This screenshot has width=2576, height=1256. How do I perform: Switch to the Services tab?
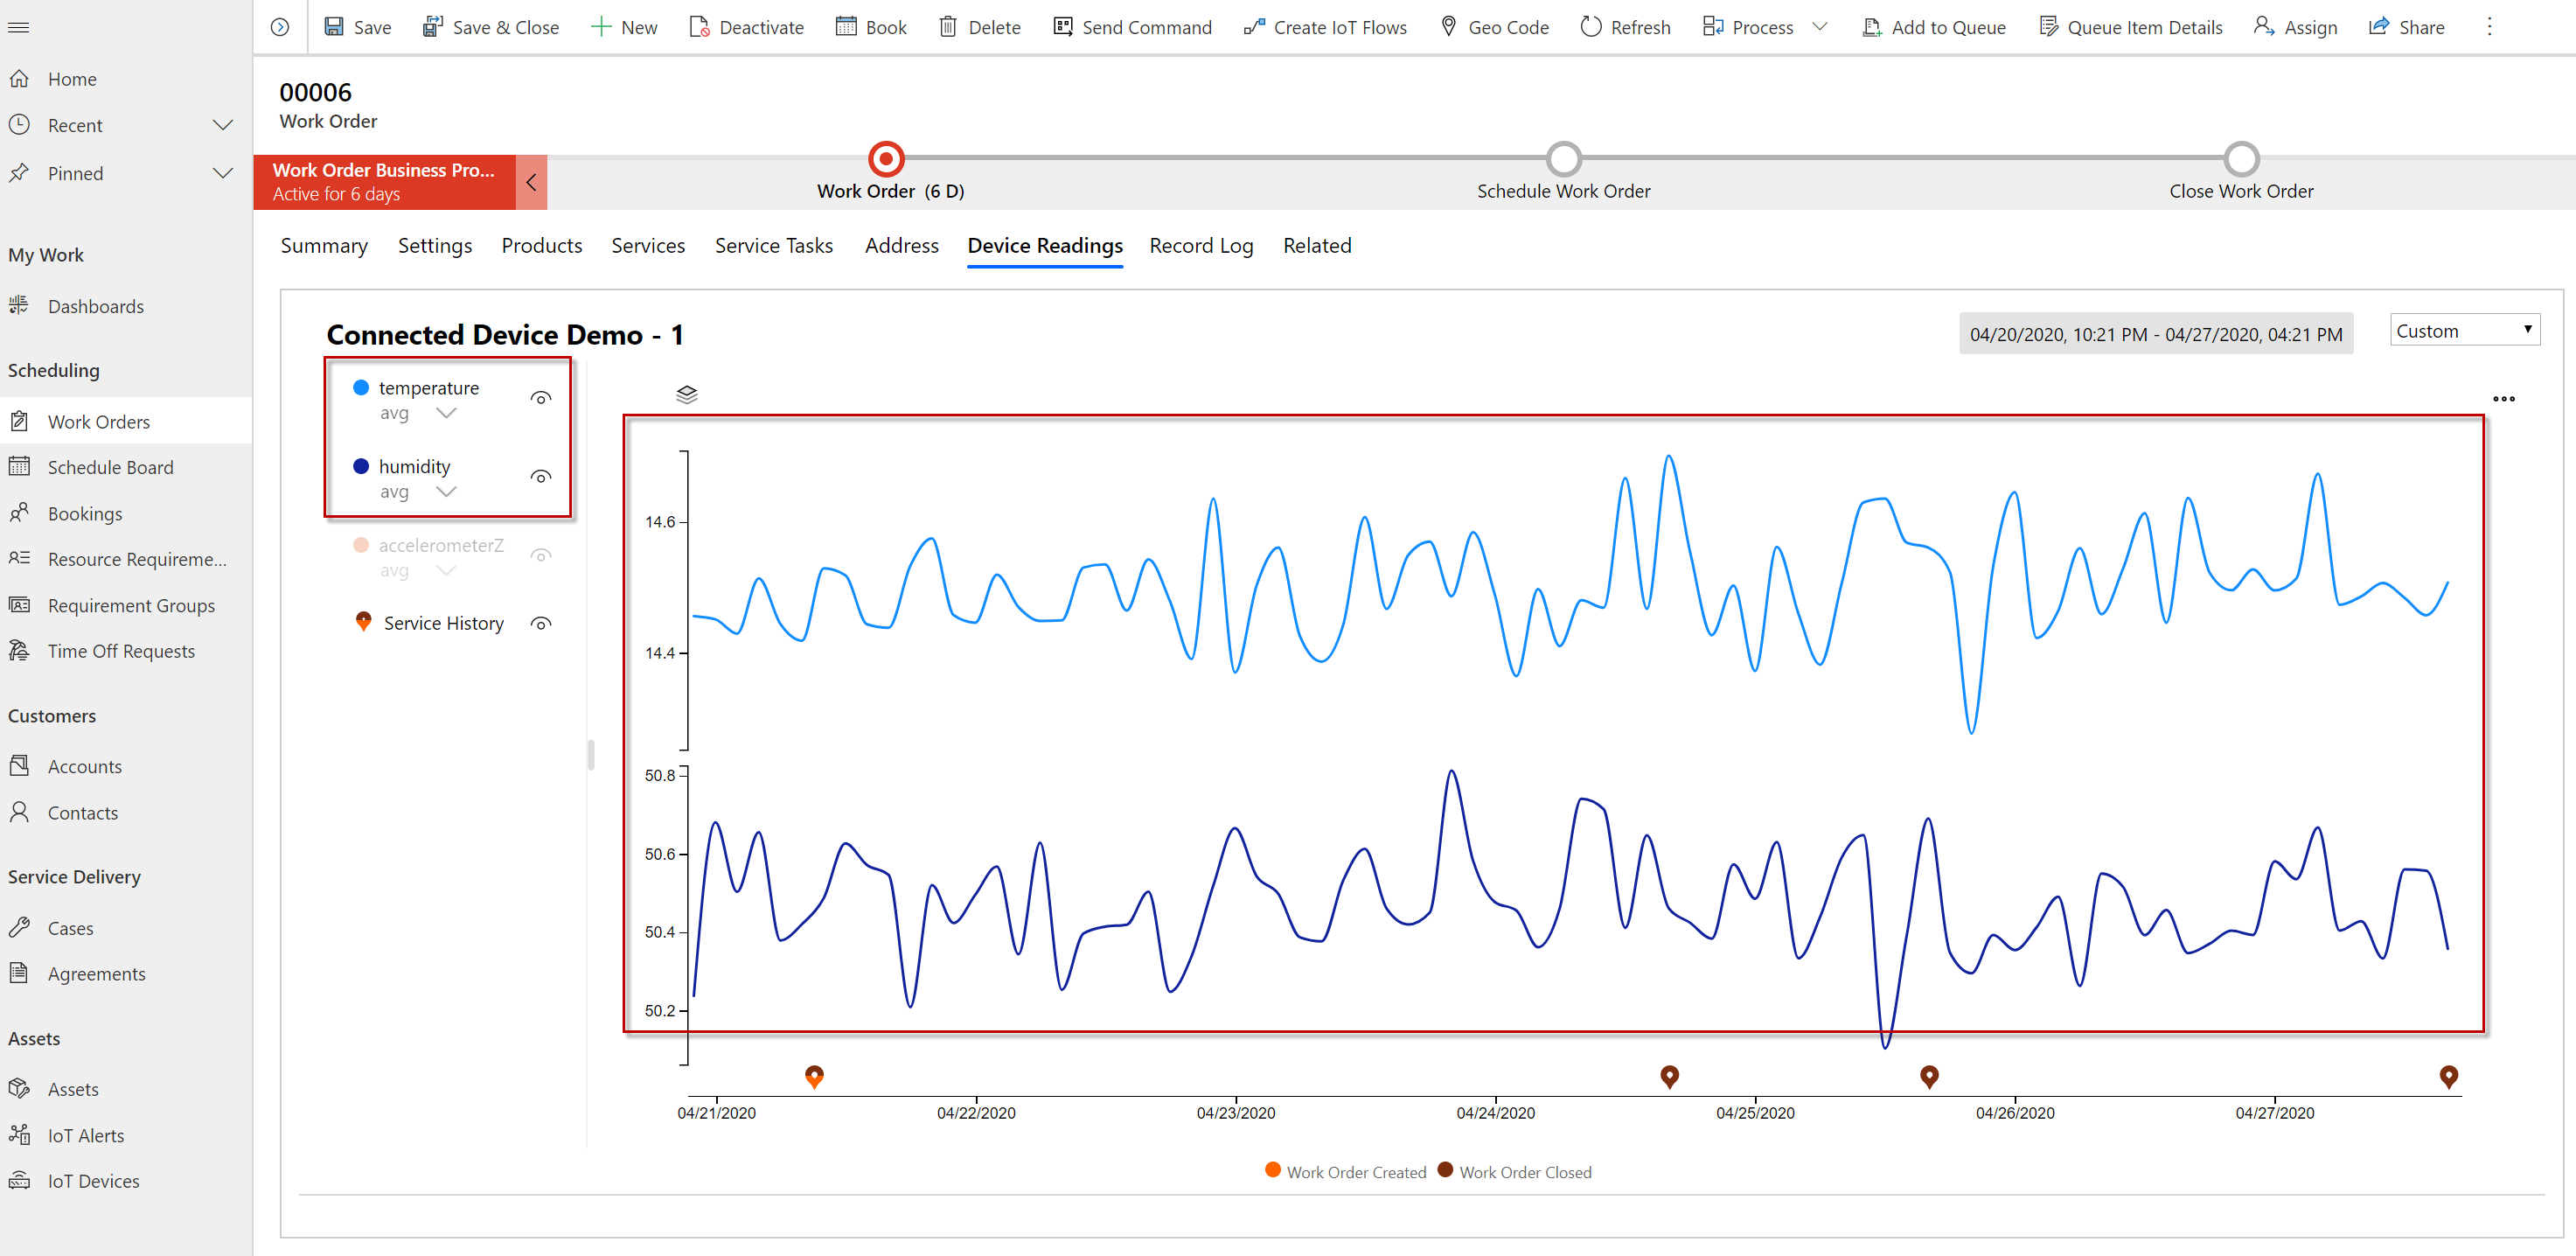point(647,245)
